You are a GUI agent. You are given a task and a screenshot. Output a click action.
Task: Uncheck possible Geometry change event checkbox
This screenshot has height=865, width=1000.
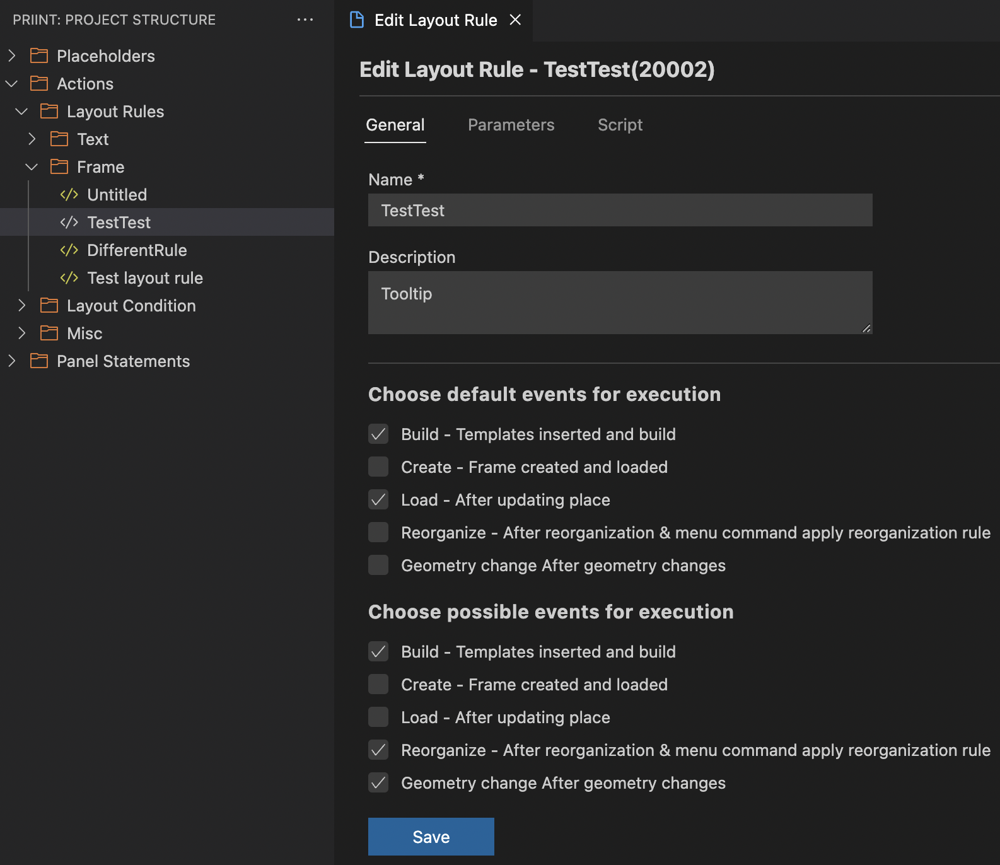click(378, 782)
